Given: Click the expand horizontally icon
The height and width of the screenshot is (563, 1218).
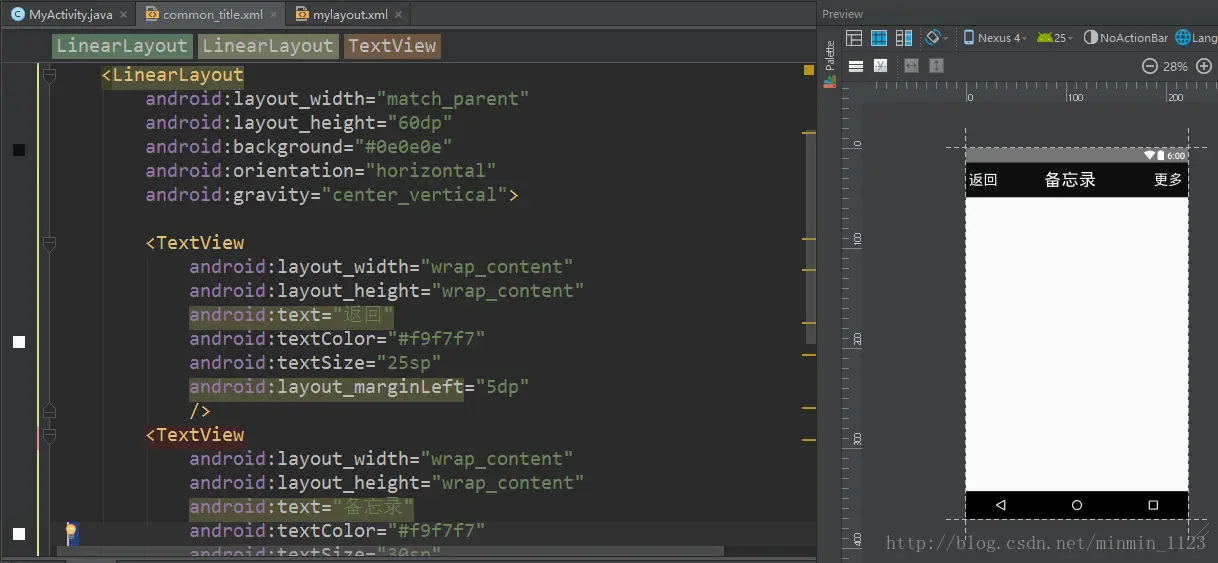Looking at the screenshot, I should click(912, 66).
